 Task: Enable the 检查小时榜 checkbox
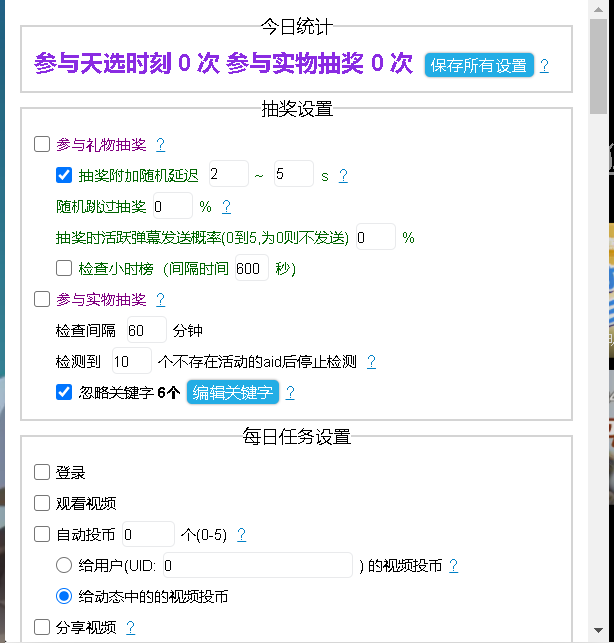[64, 268]
